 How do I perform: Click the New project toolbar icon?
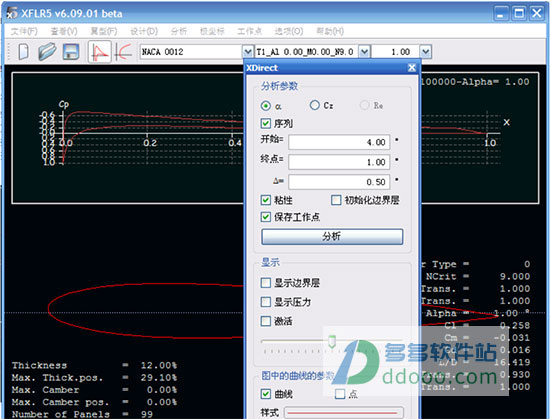[23, 52]
